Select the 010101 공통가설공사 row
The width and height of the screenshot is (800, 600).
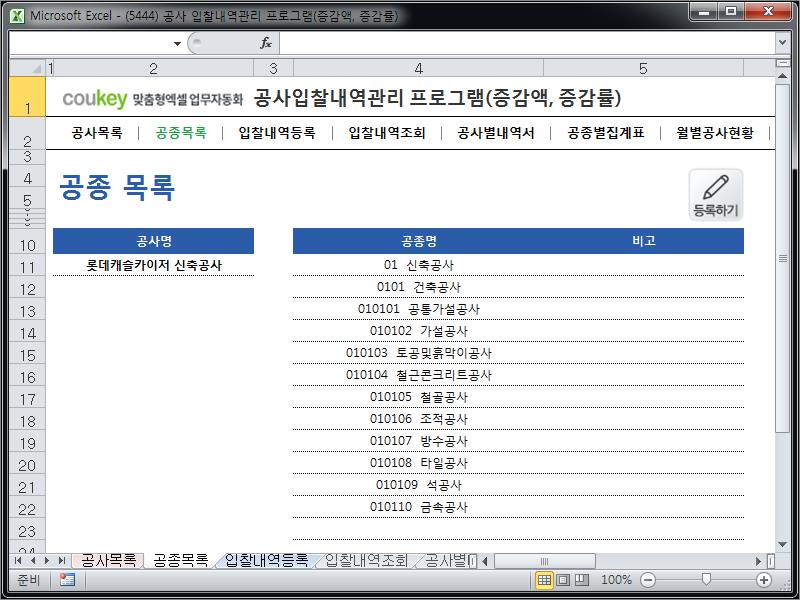(518, 309)
